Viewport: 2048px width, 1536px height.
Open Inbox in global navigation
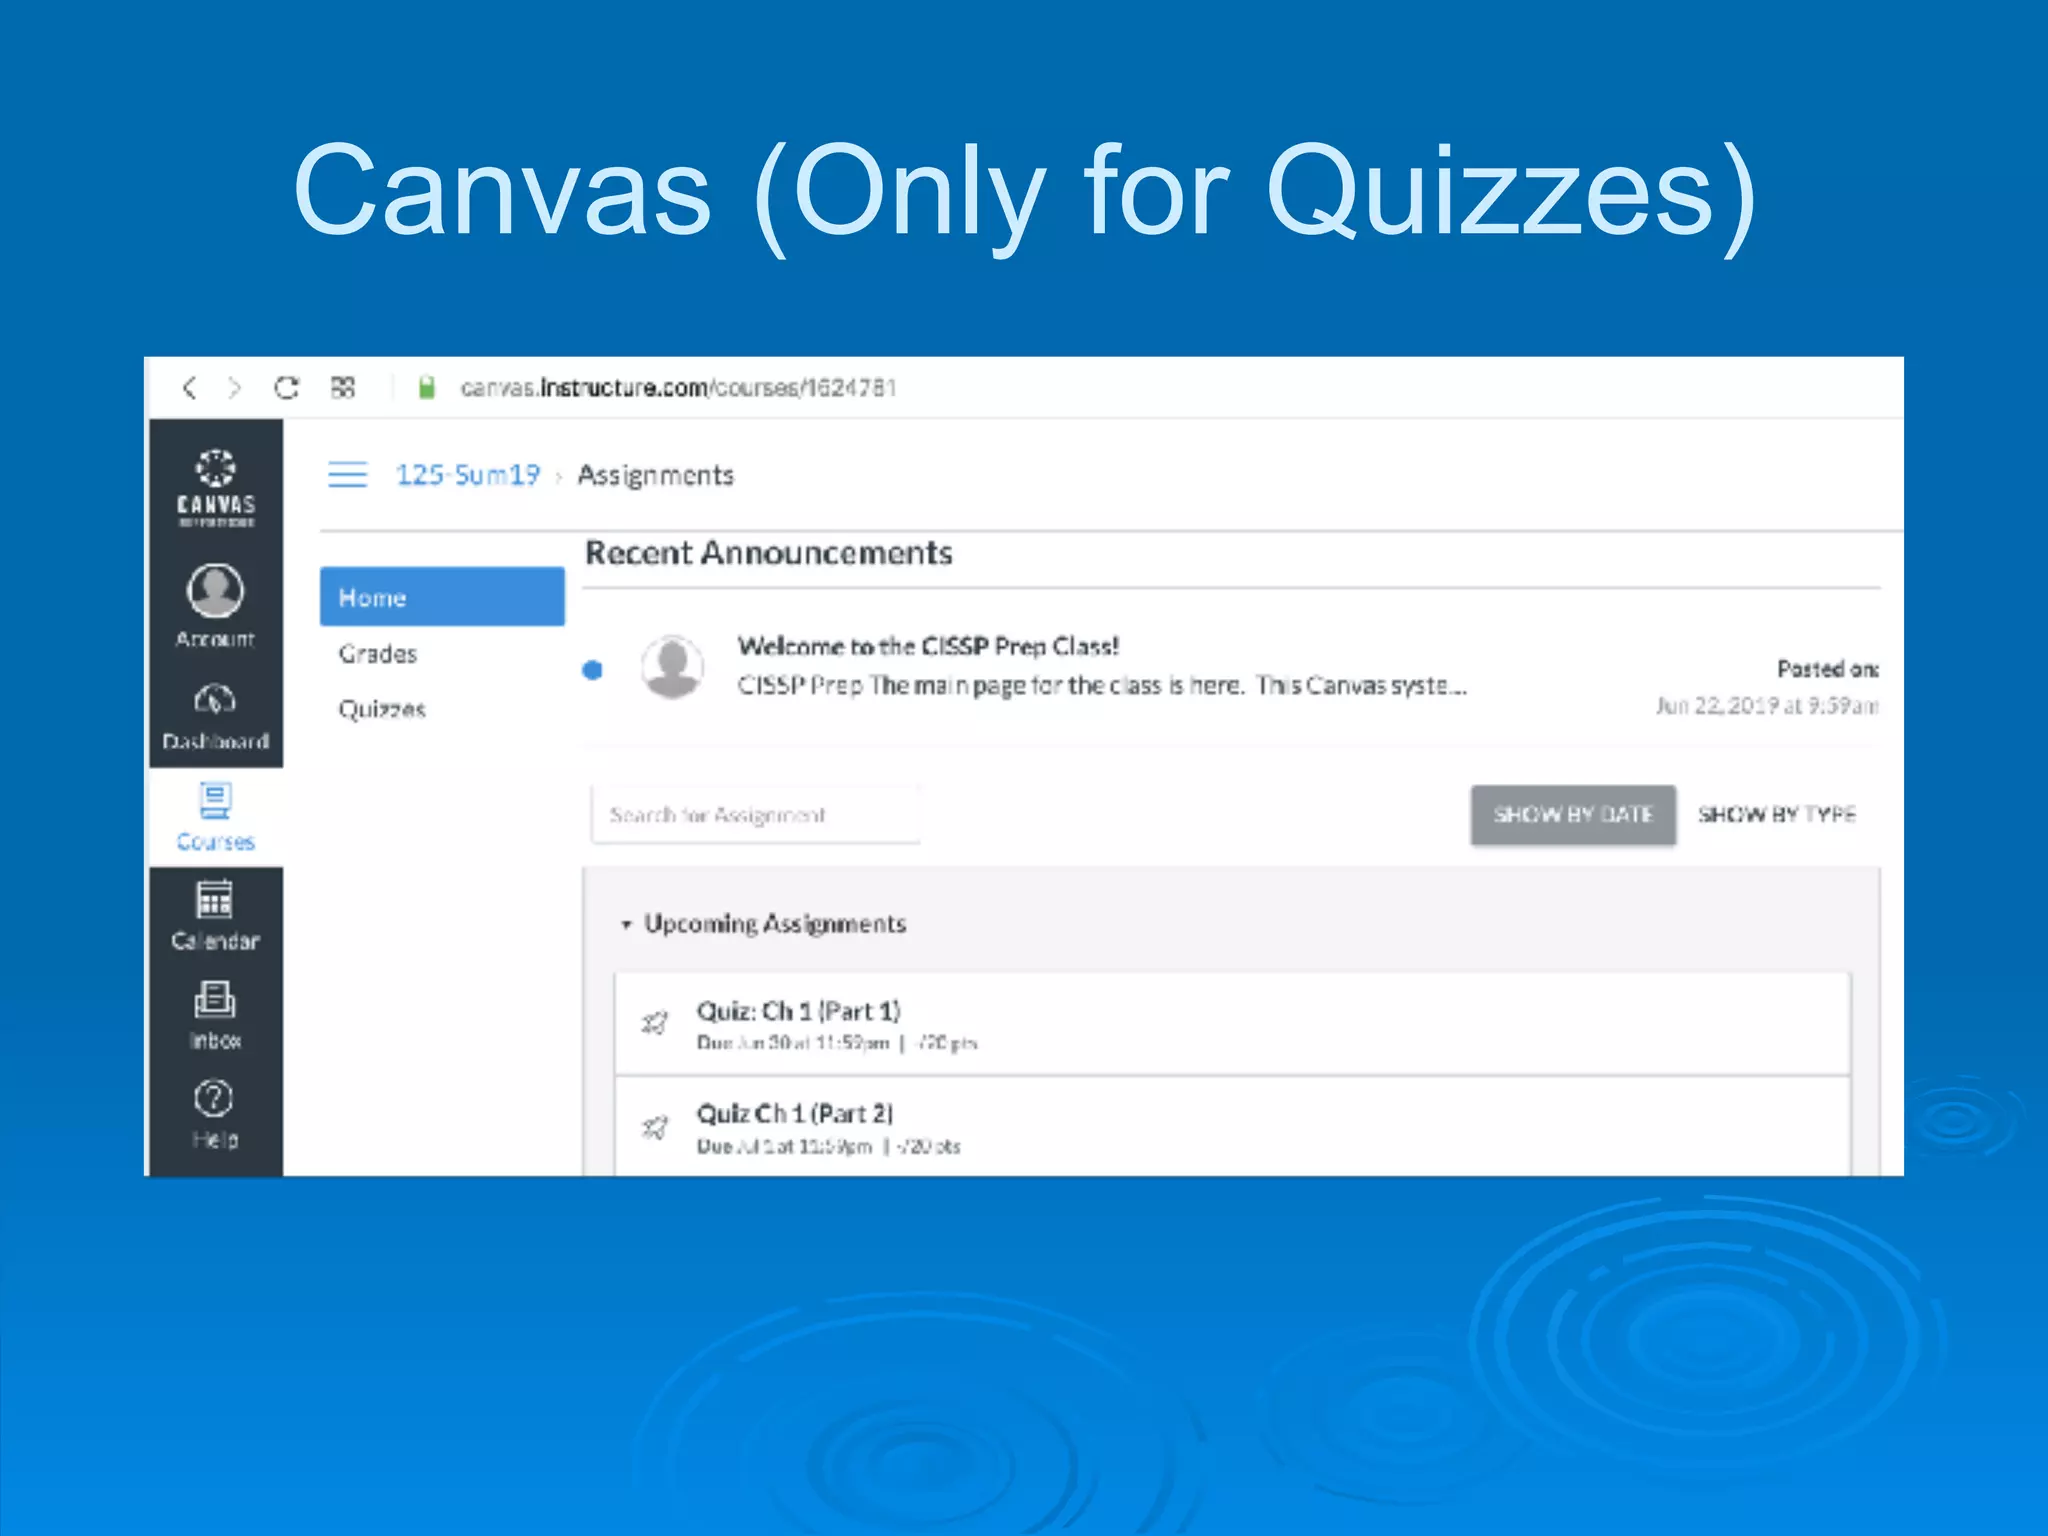pyautogui.click(x=216, y=1015)
